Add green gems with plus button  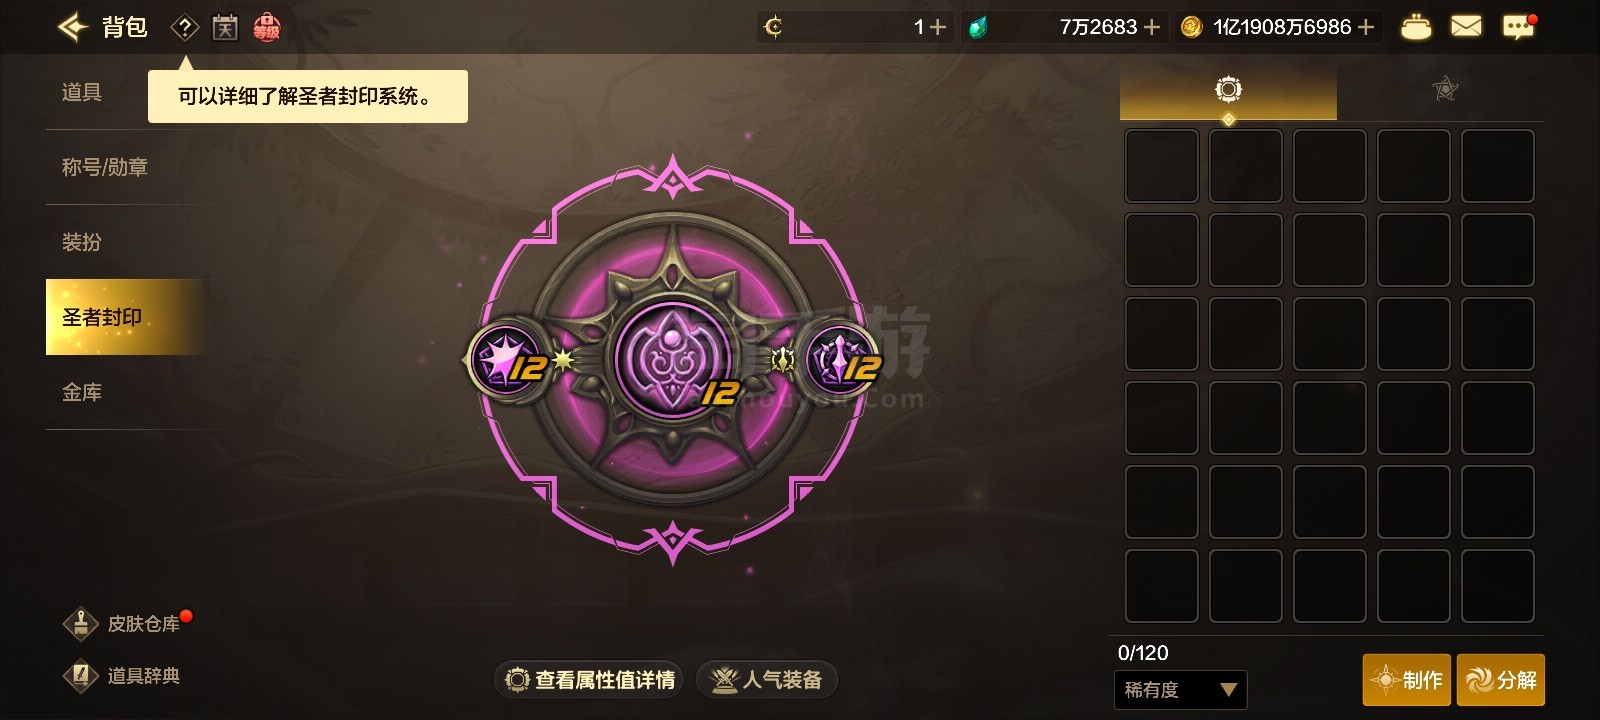1152,27
